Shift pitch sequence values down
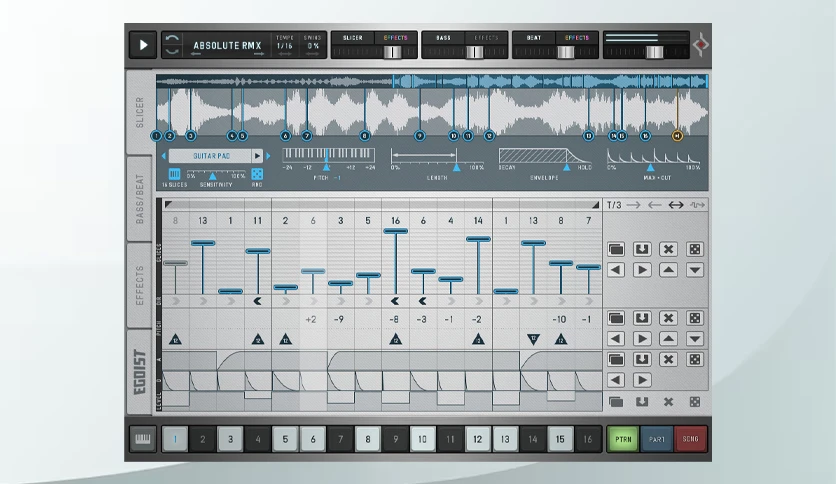The width and height of the screenshot is (836, 484). pyautogui.click(x=695, y=338)
